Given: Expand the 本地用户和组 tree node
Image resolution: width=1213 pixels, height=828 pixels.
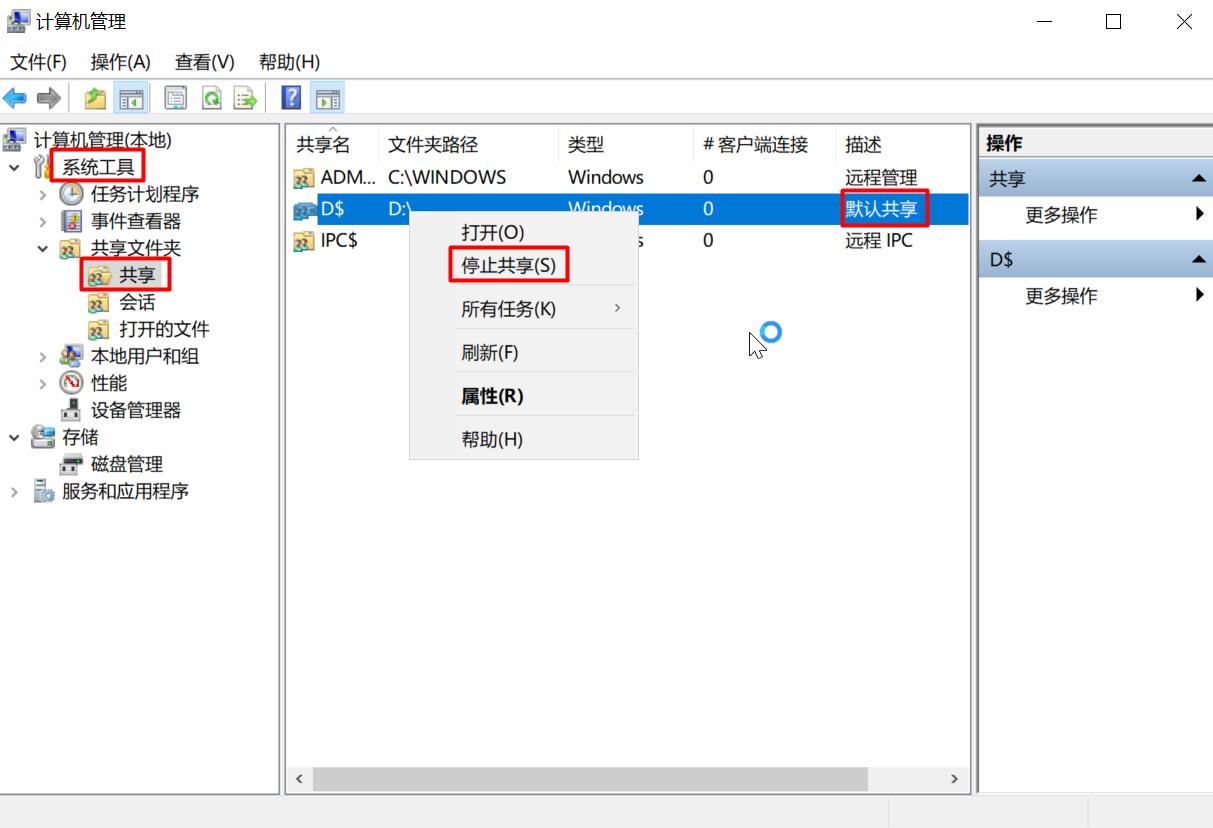Looking at the screenshot, I should pyautogui.click(x=42, y=356).
